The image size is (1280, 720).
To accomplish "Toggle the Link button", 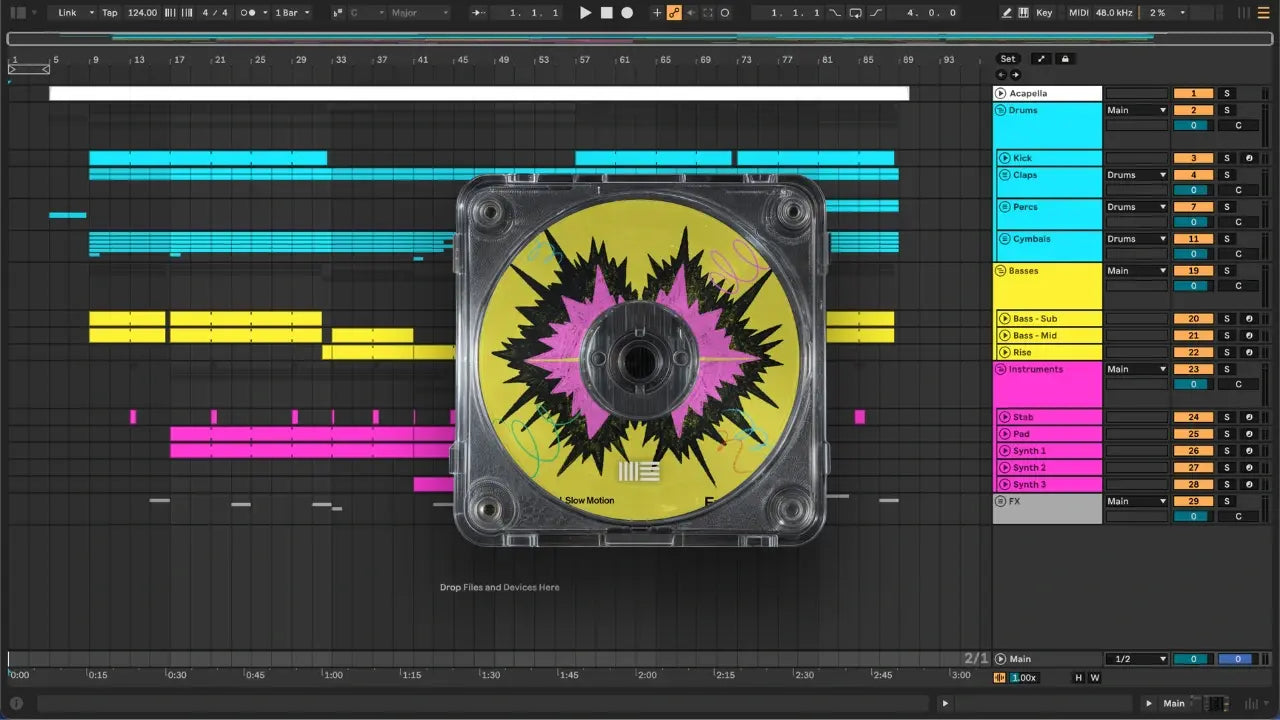I will click(67, 13).
